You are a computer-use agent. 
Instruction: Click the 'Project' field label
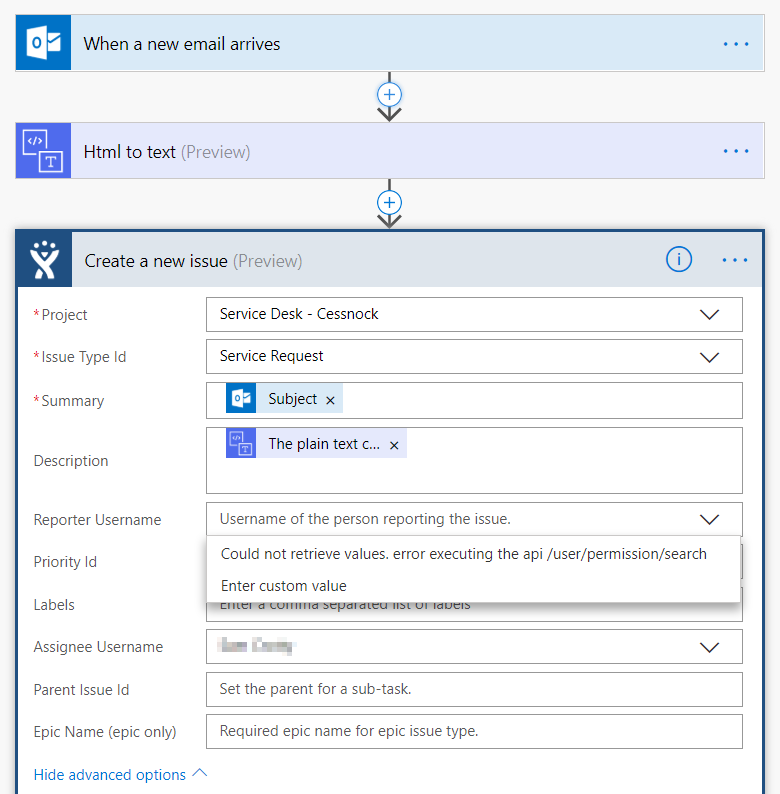(x=64, y=315)
